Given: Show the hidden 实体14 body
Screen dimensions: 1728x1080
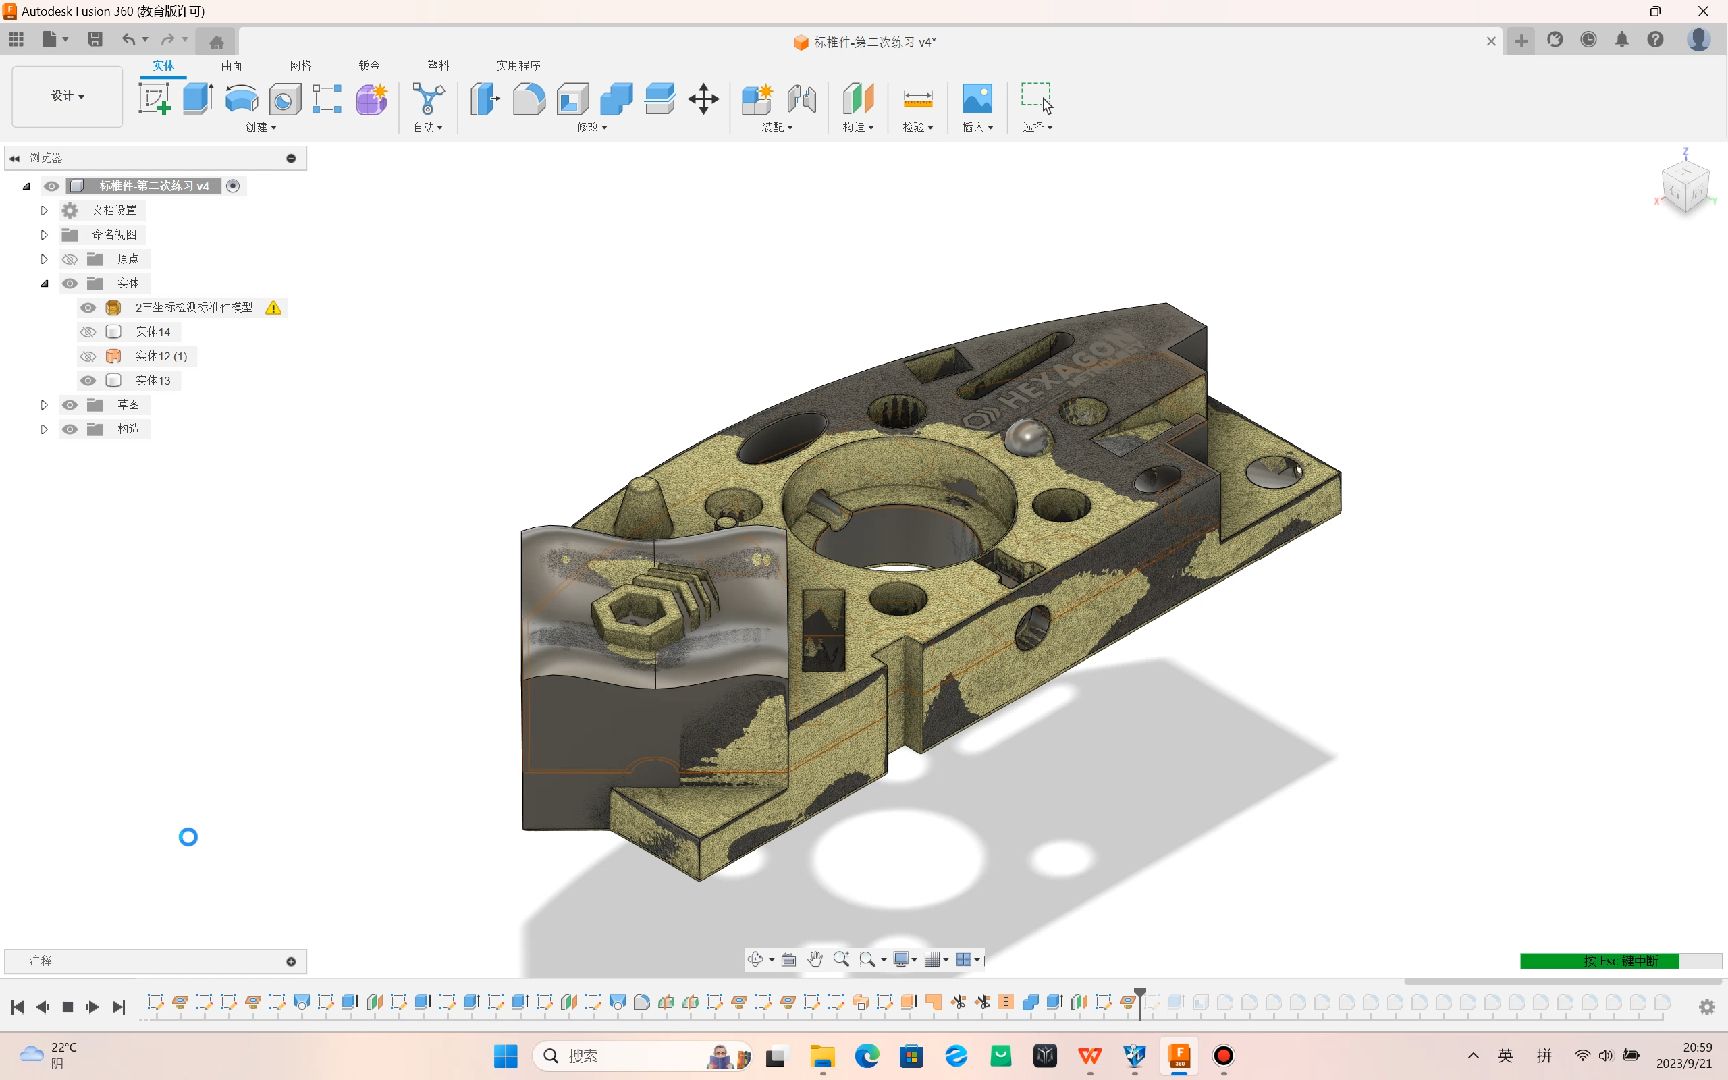Looking at the screenshot, I should [88, 331].
